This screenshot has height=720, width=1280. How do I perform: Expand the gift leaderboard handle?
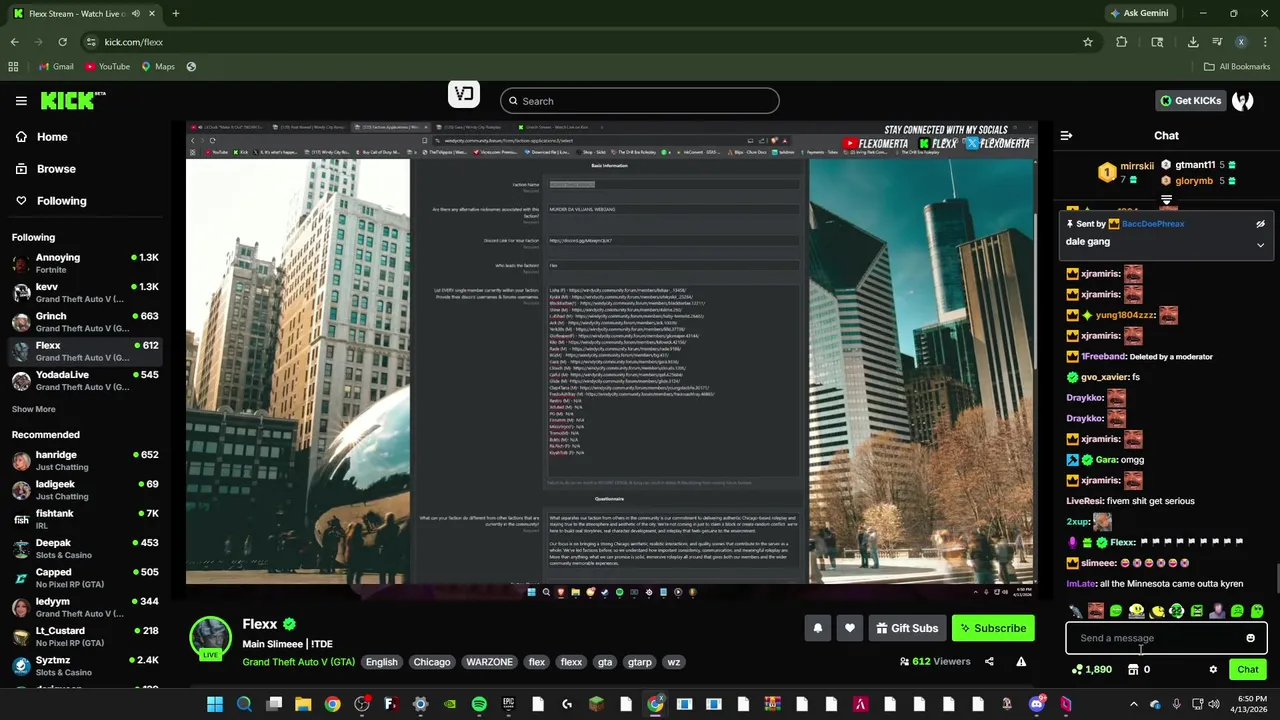[1166, 200]
